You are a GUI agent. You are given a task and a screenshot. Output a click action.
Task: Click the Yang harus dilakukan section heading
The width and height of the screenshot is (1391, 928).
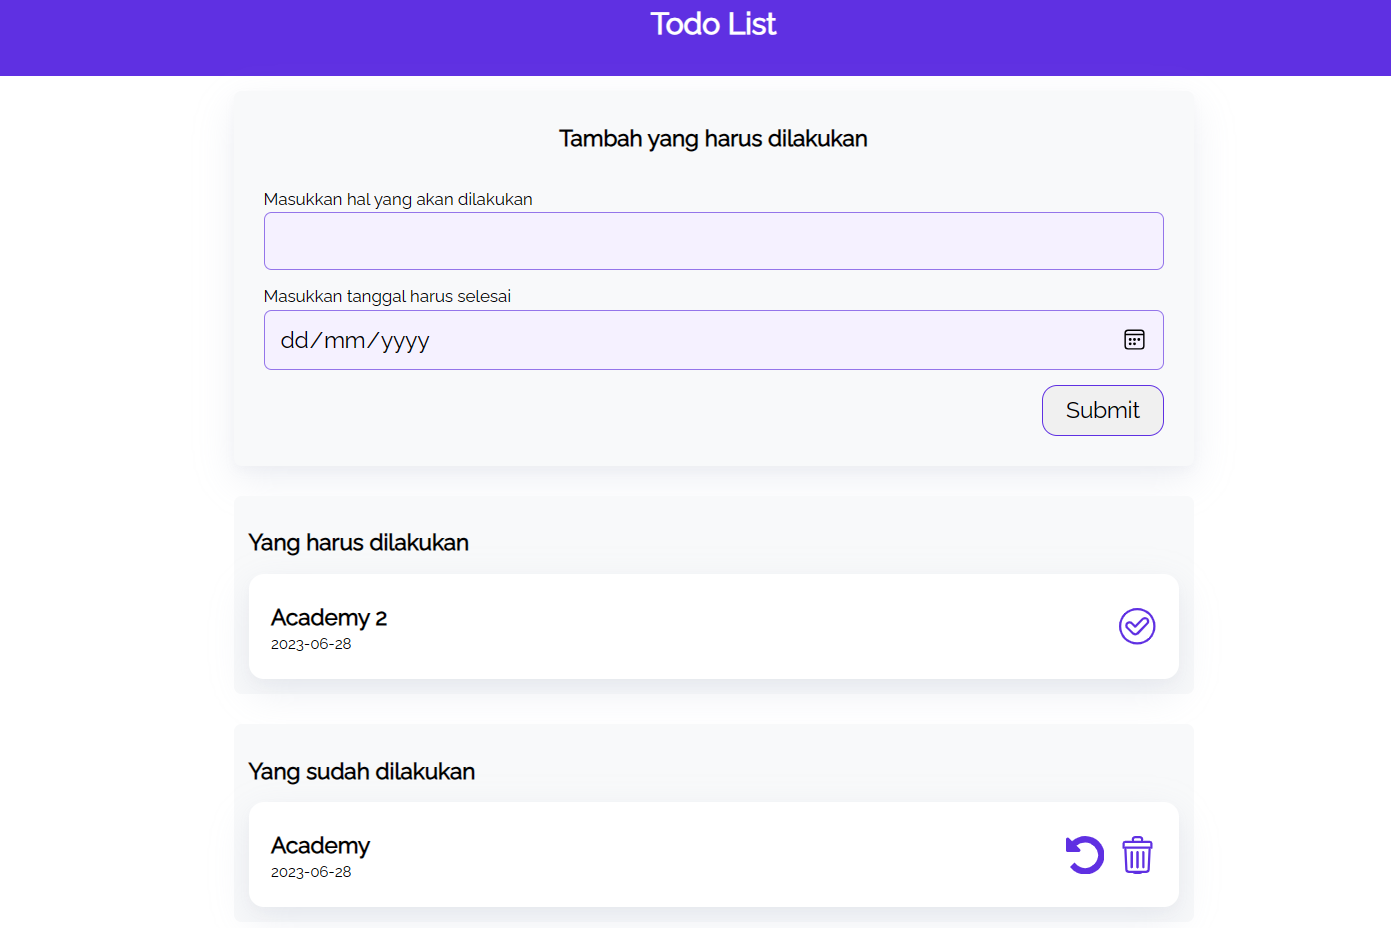click(x=358, y=542)
